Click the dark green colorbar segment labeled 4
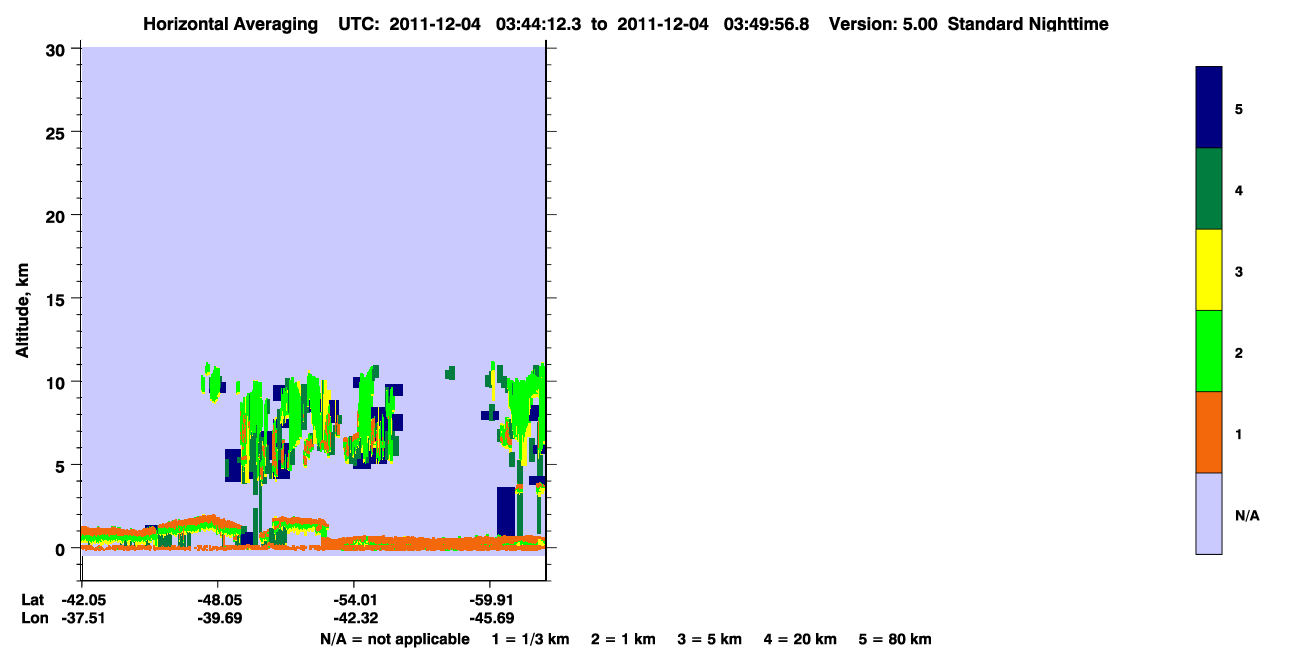 pos(1209,189)
